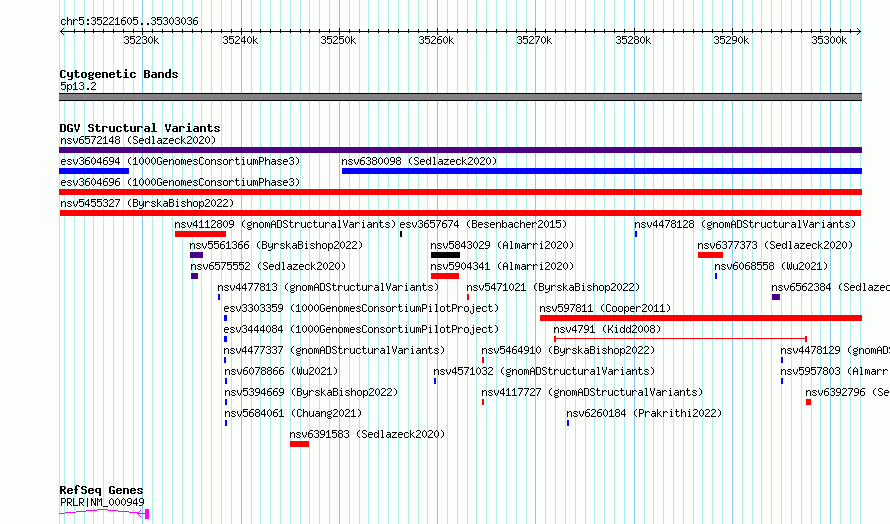This screenshot has width=890, height=524.
Task: Open nsv6575552 (Sedlazeck2020) label
Action: pyautogui.click(x=268, y=266)
